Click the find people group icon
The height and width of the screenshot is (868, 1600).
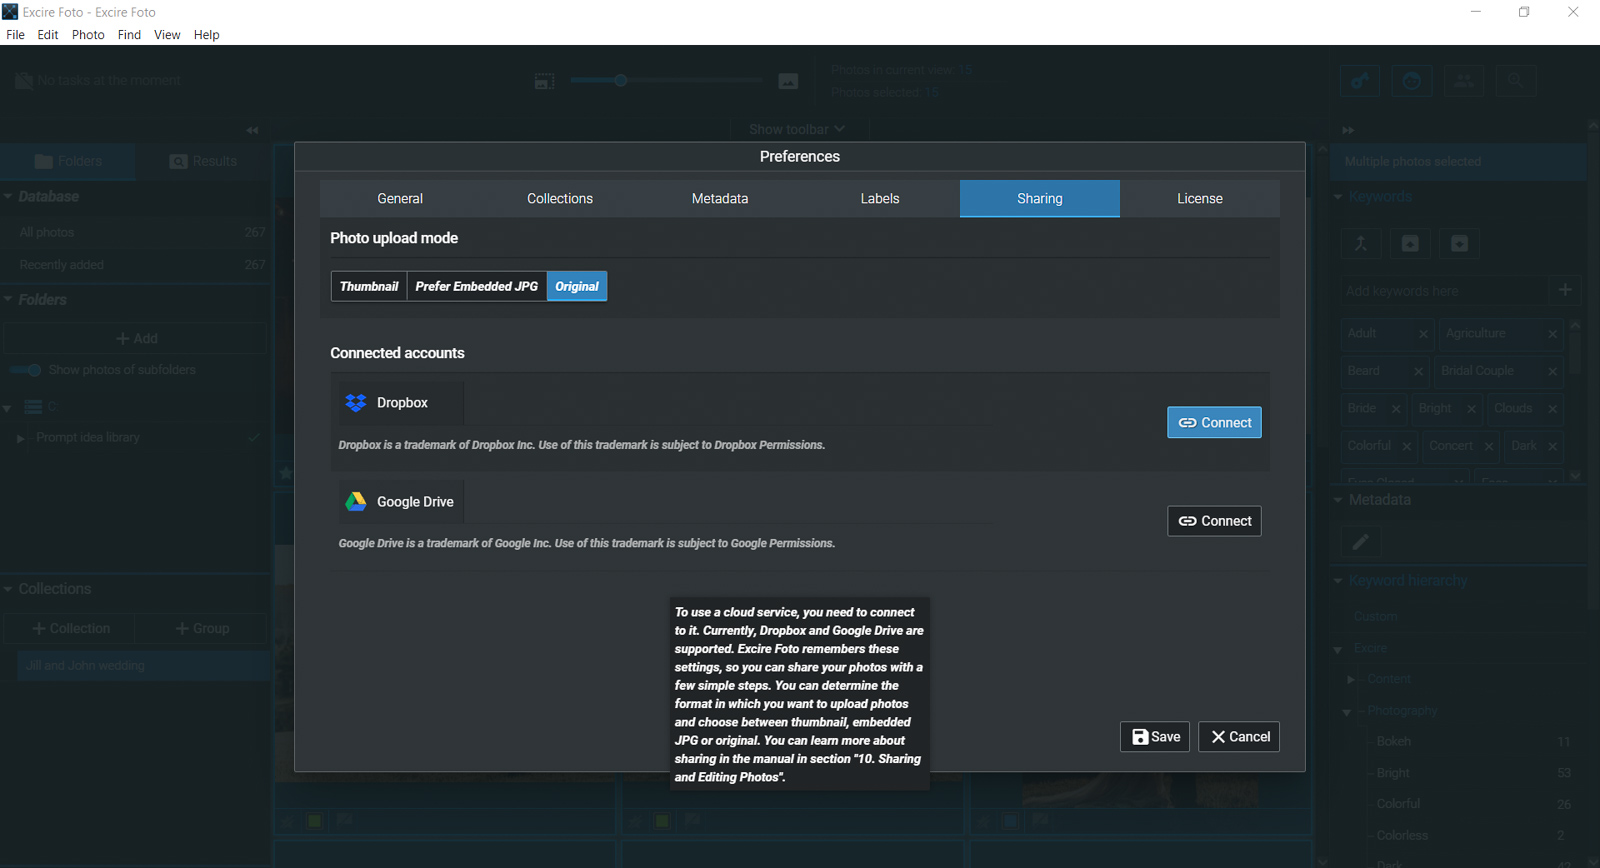tap(1464, 81)
